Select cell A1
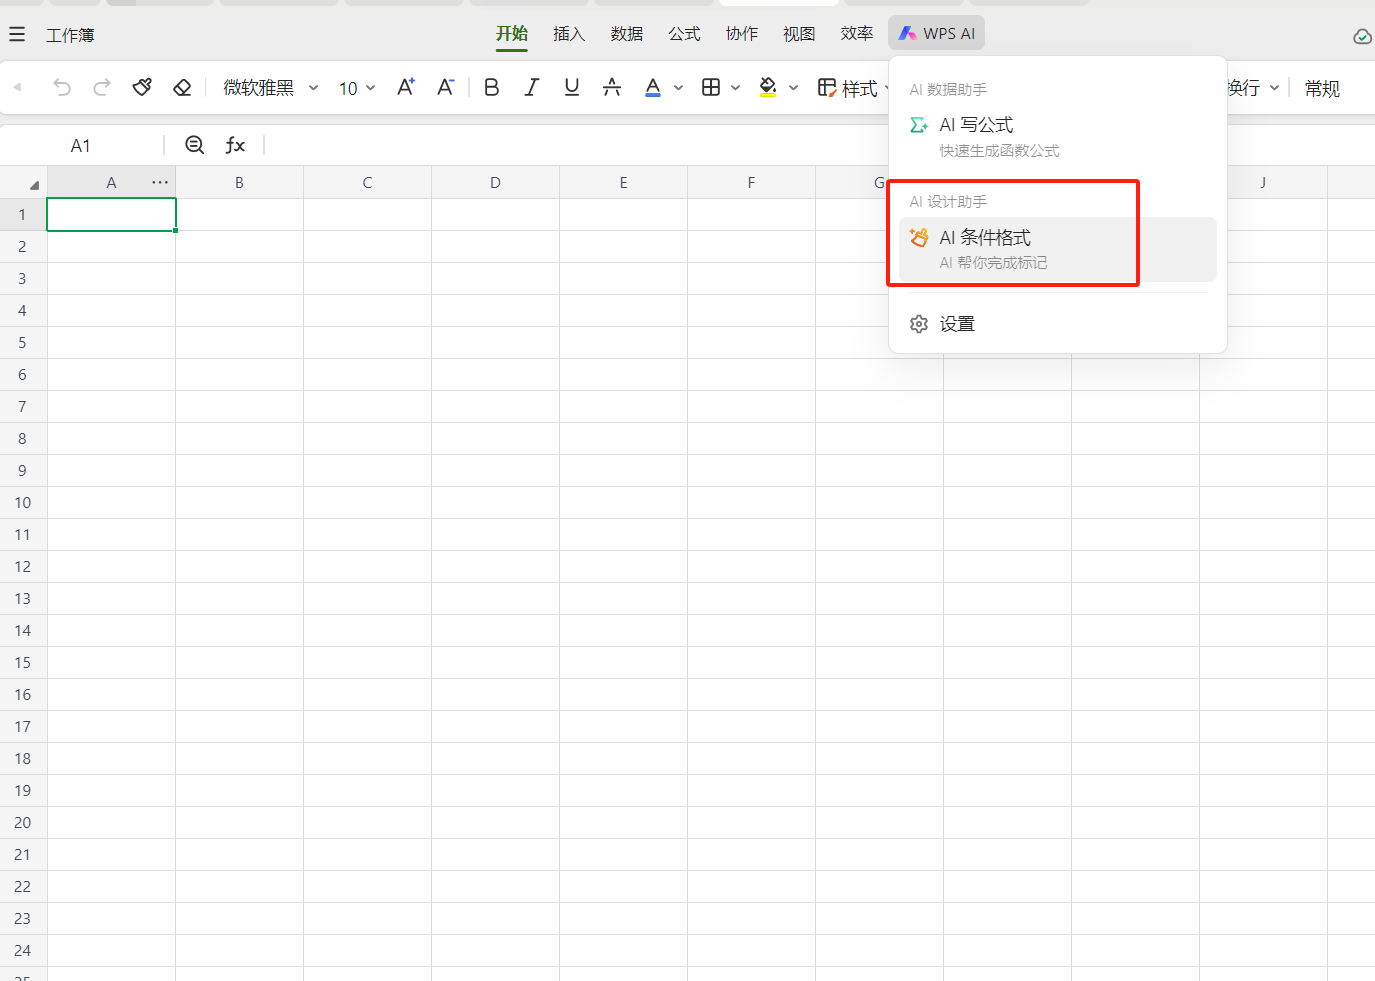The width and height of the screenshot is (1375, 981). pos(111,214)
